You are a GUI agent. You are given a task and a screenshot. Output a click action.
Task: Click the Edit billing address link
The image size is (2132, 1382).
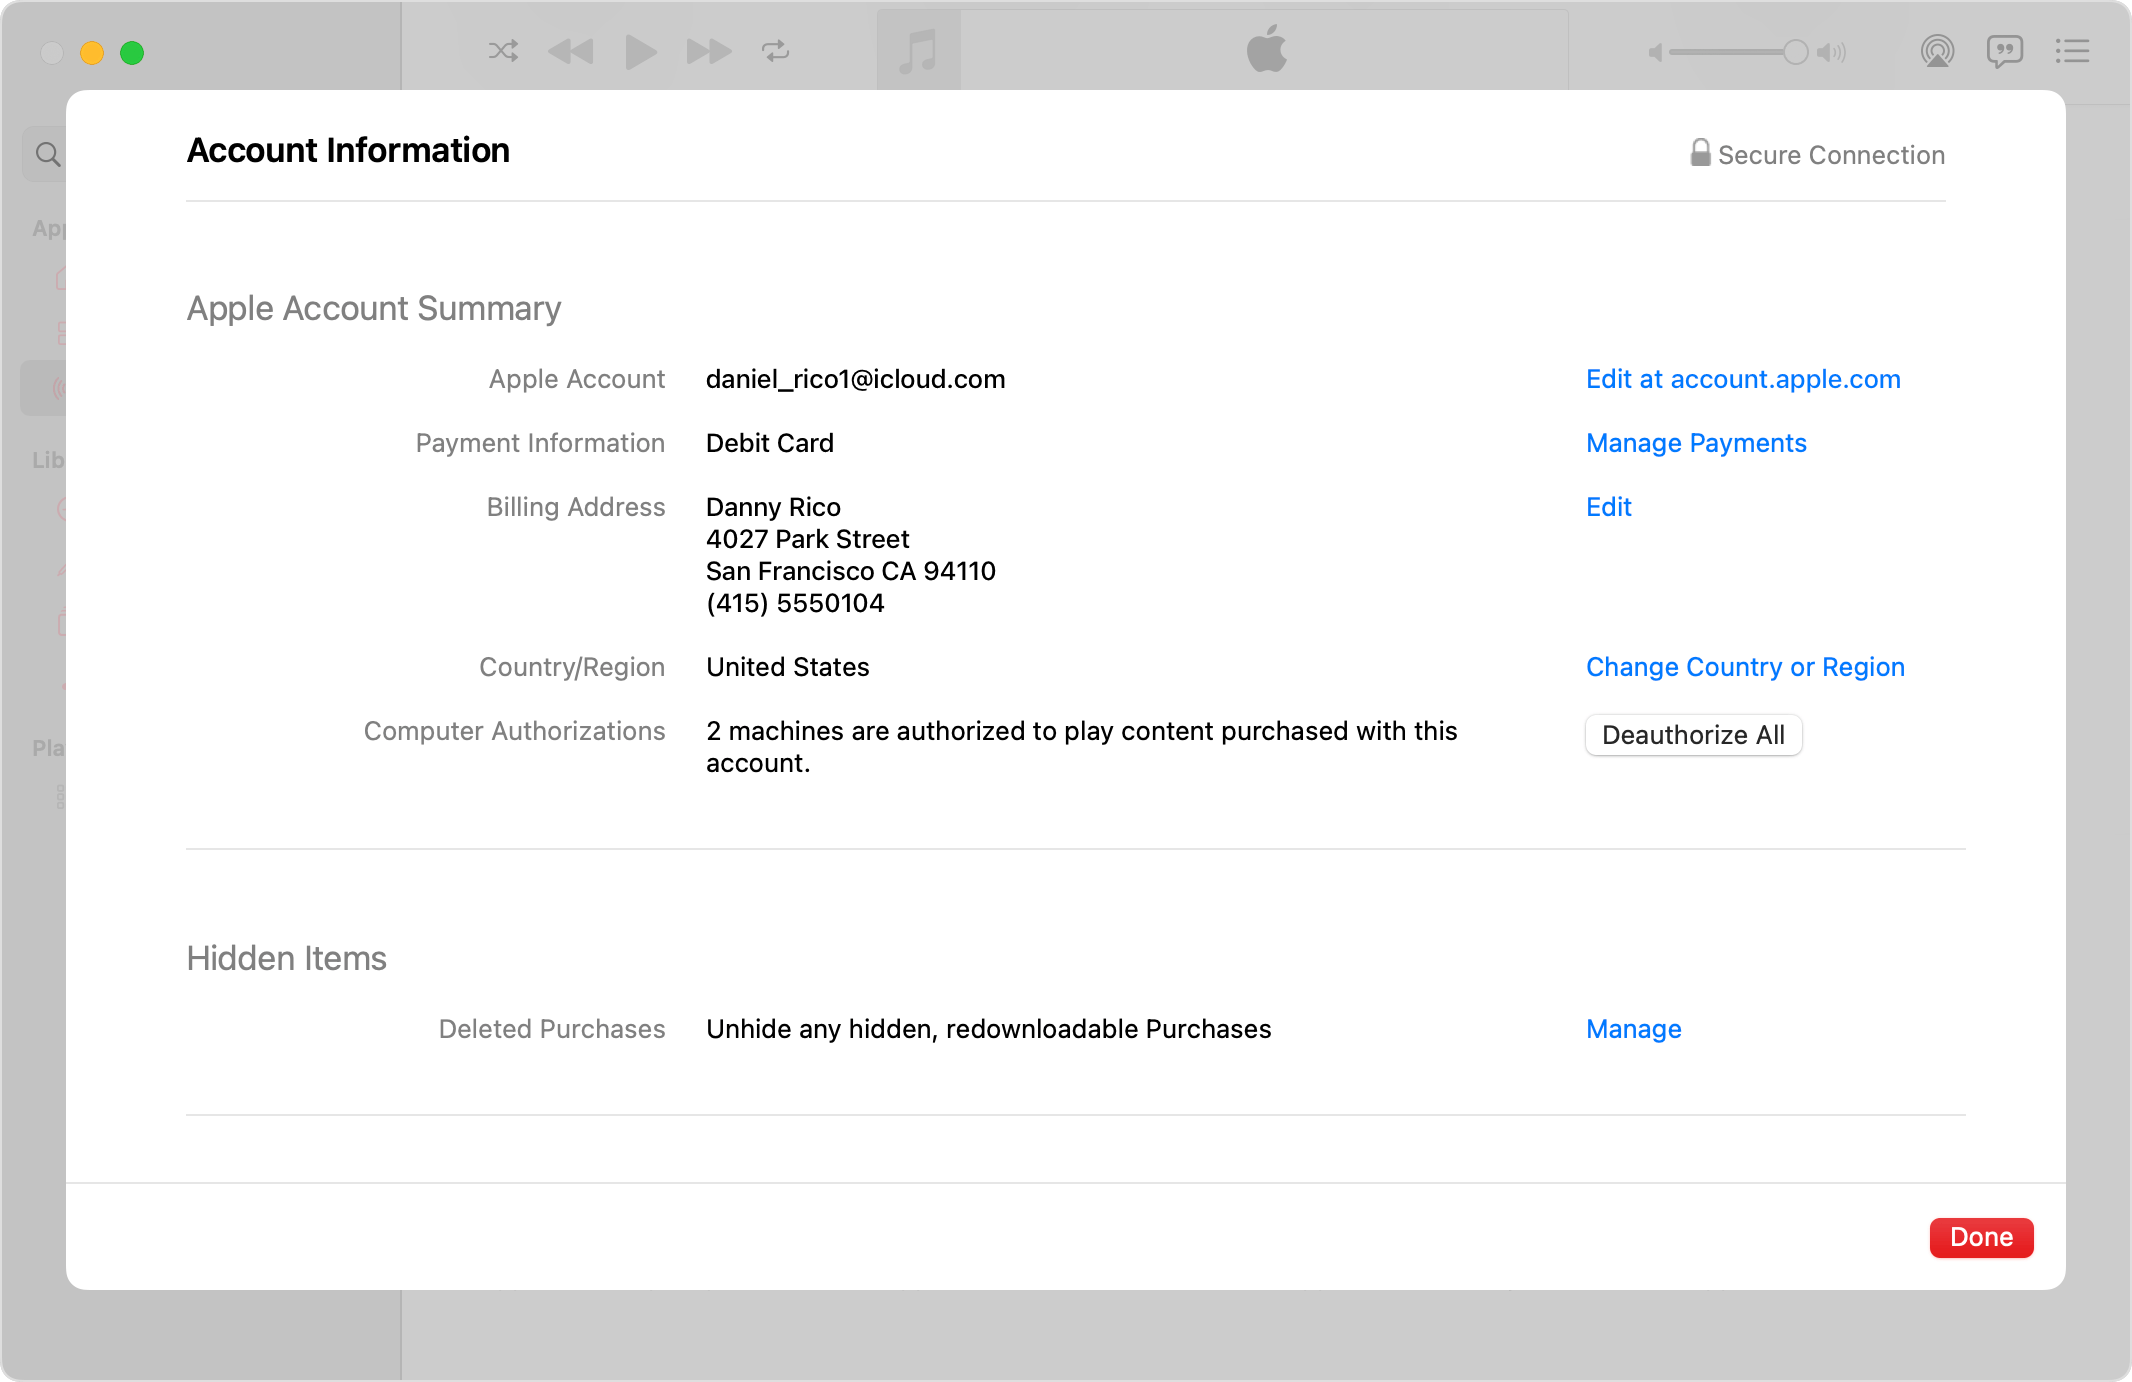(1608, 505)
